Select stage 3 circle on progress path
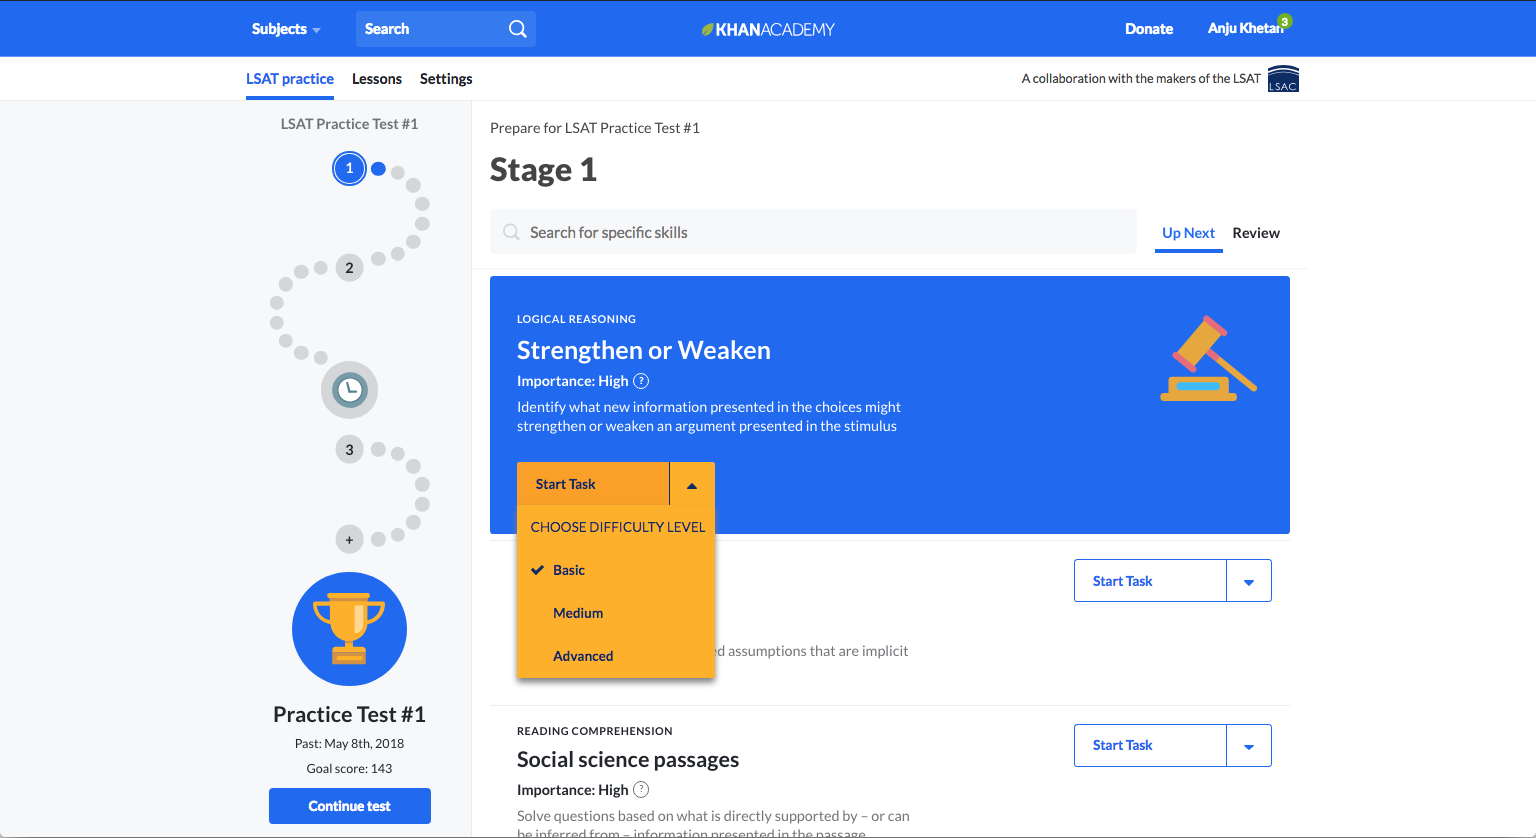1536x838 pixels. point(349,450)
